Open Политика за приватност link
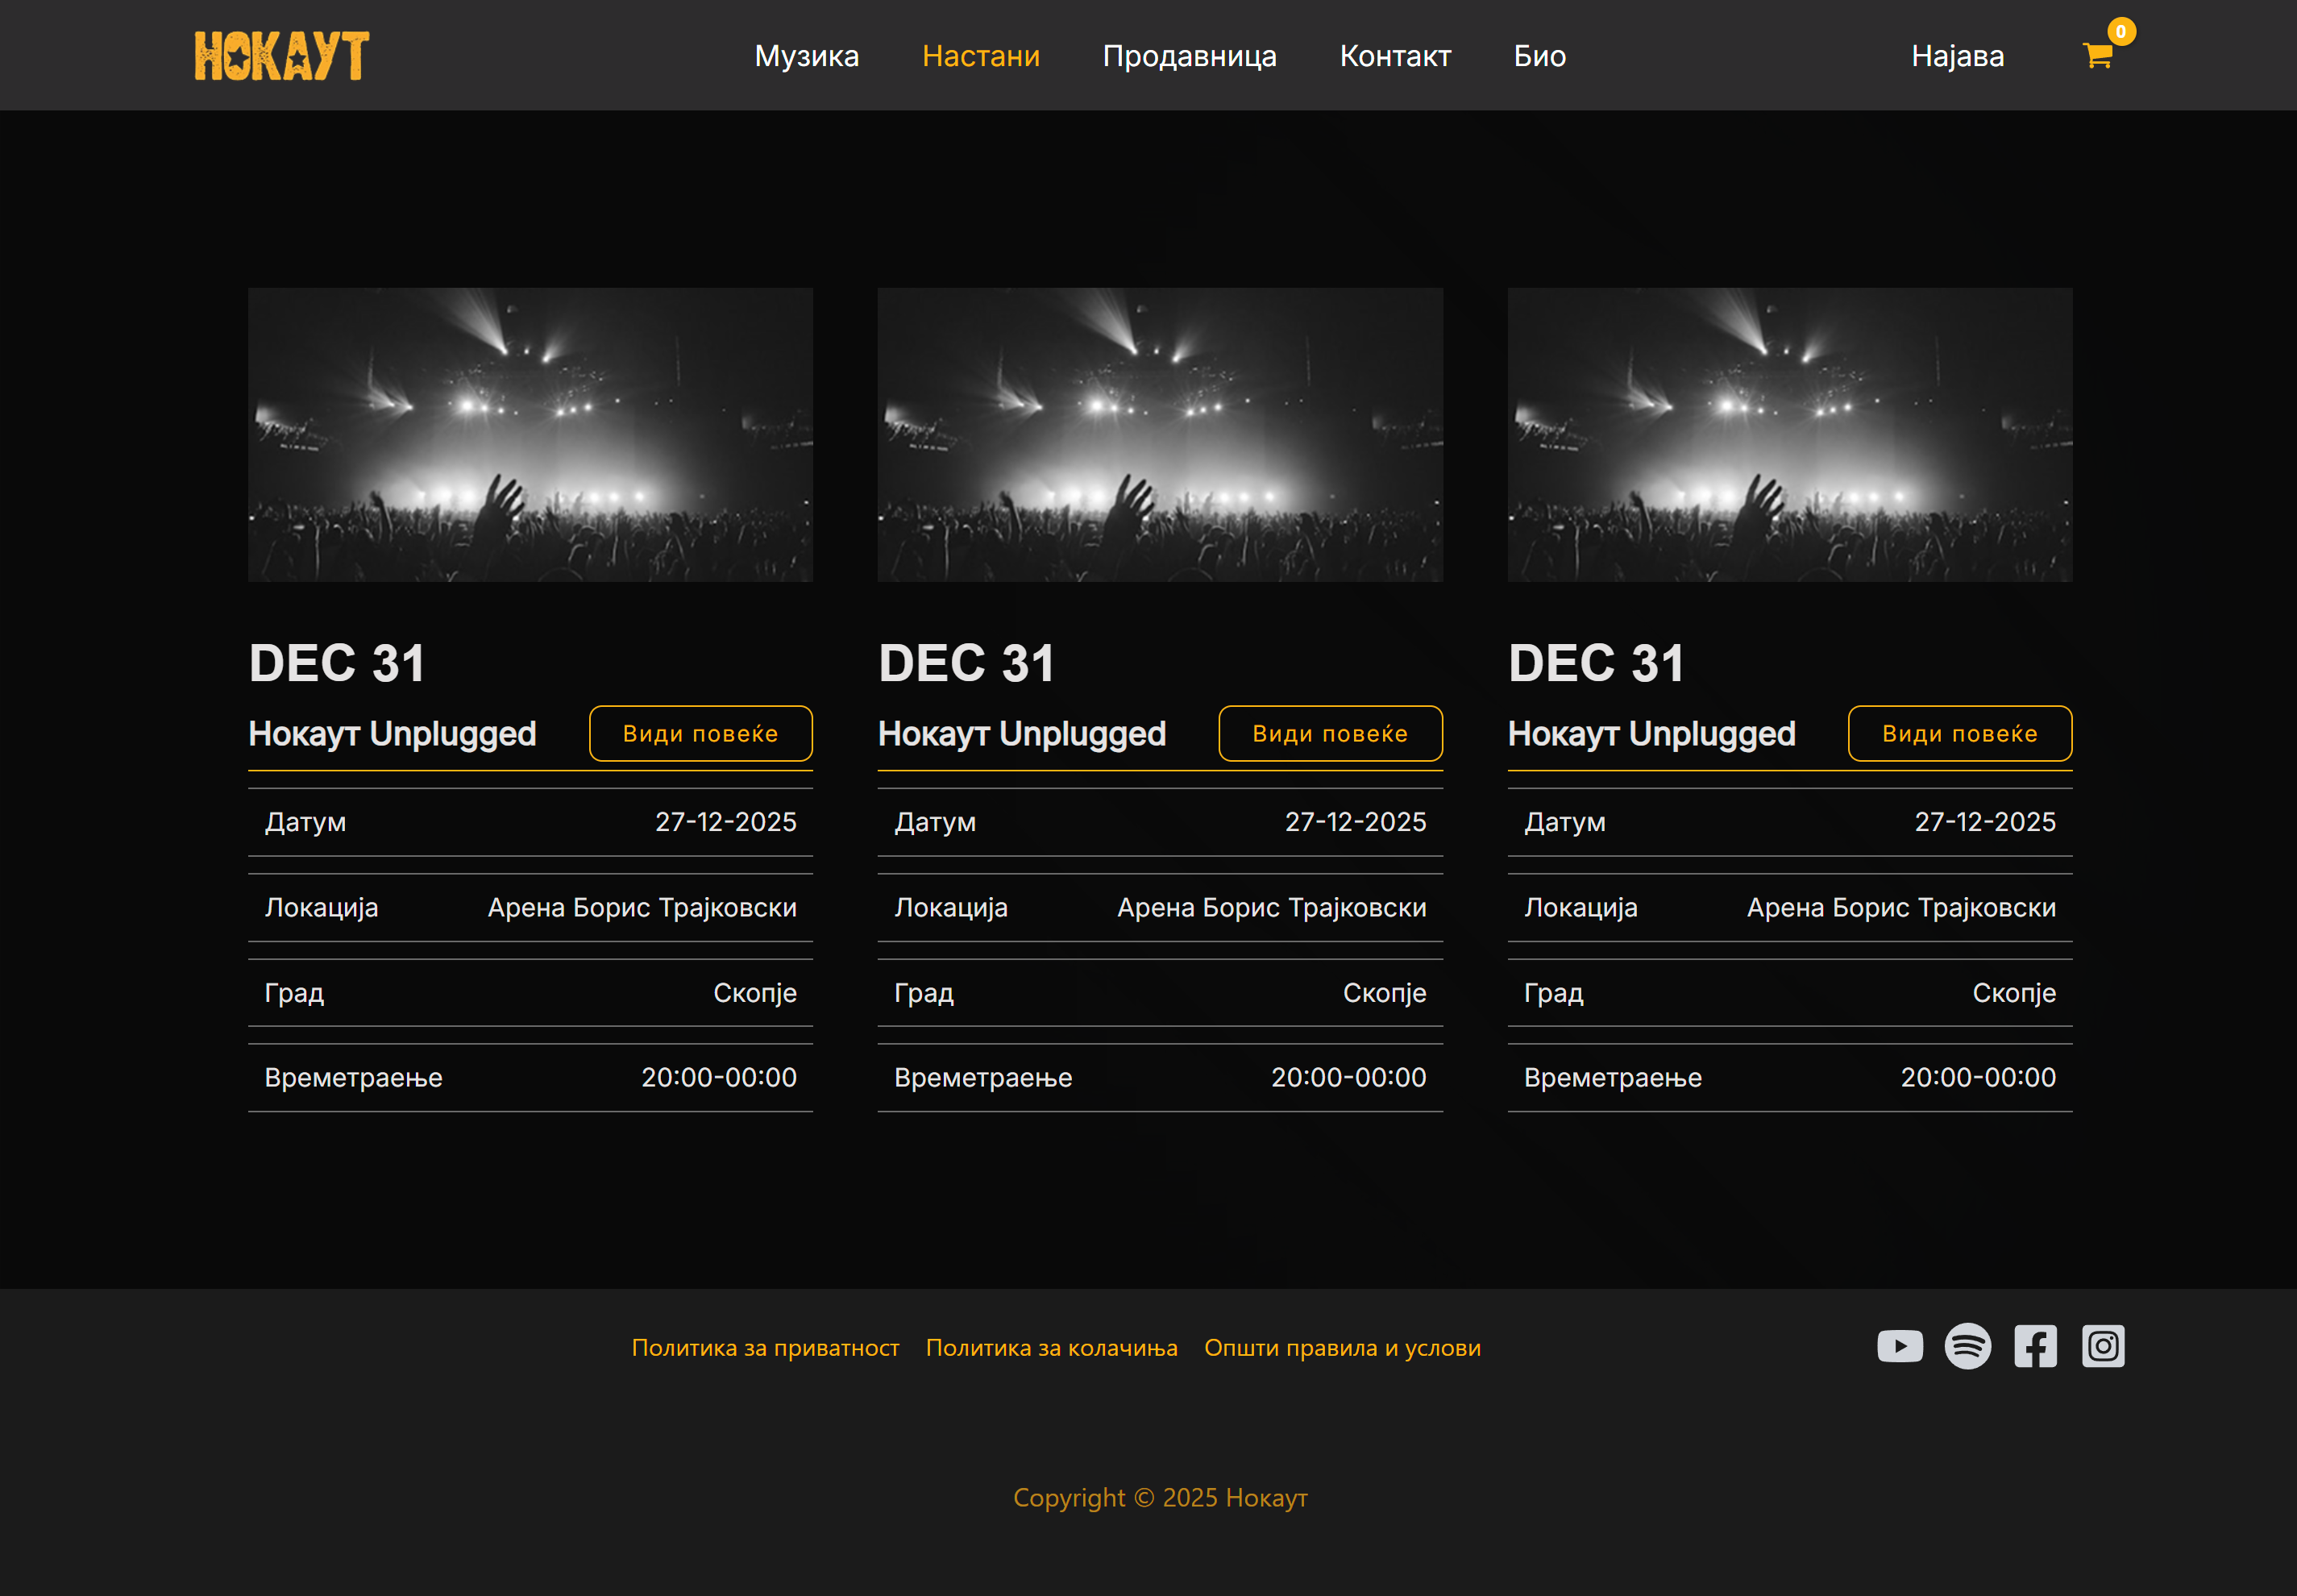The width and height of the screenshot is (2297, 1596). tap(765, 1348)
